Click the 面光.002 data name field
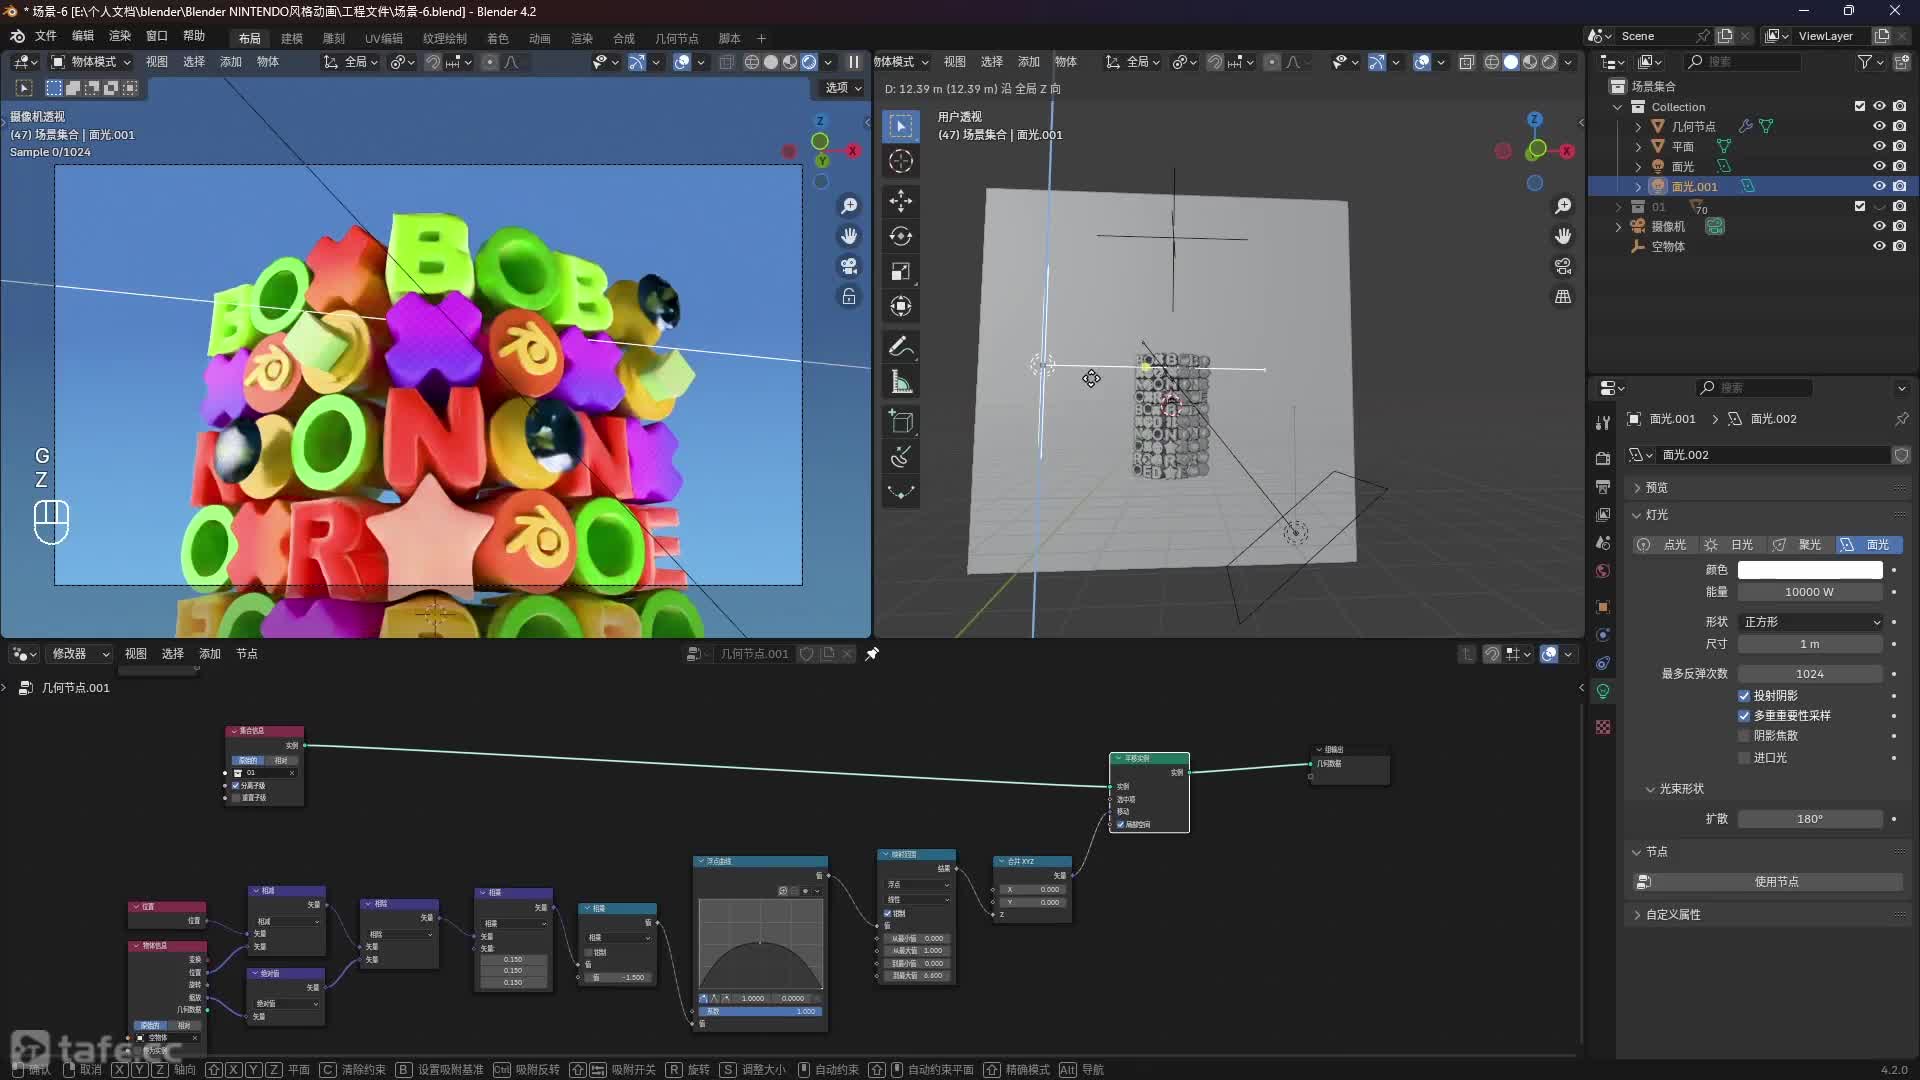Screen dimensions: 1920x1080 tap(1773, 455)
